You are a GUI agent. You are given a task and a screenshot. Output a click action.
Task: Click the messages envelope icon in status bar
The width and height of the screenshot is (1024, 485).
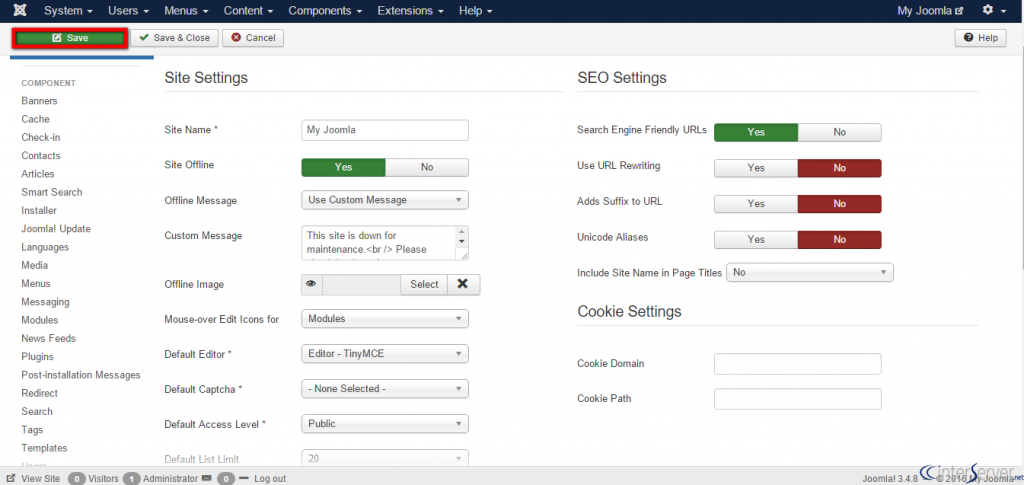pos(206,478)
